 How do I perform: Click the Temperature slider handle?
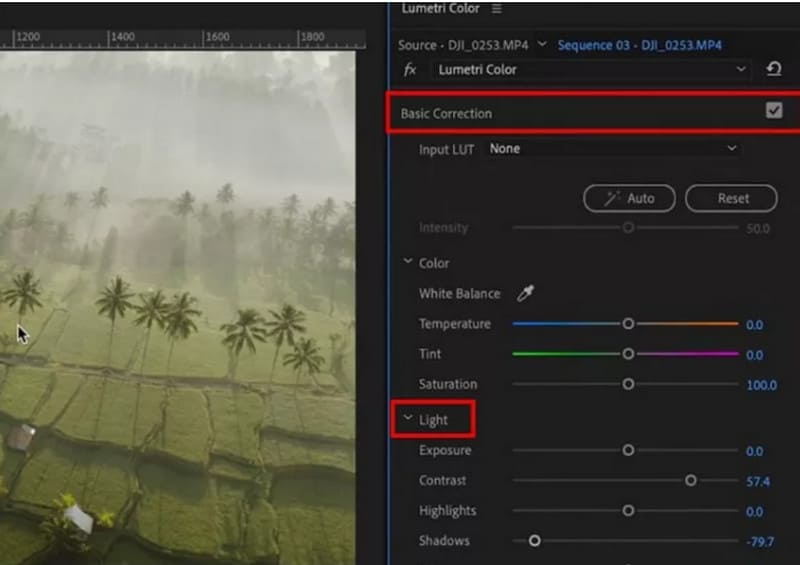[628, 324]
